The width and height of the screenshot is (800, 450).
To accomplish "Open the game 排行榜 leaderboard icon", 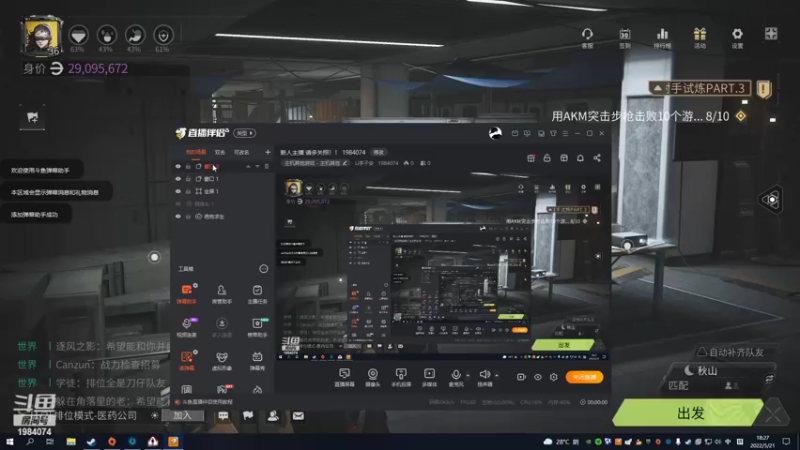I will click(662, 38).
